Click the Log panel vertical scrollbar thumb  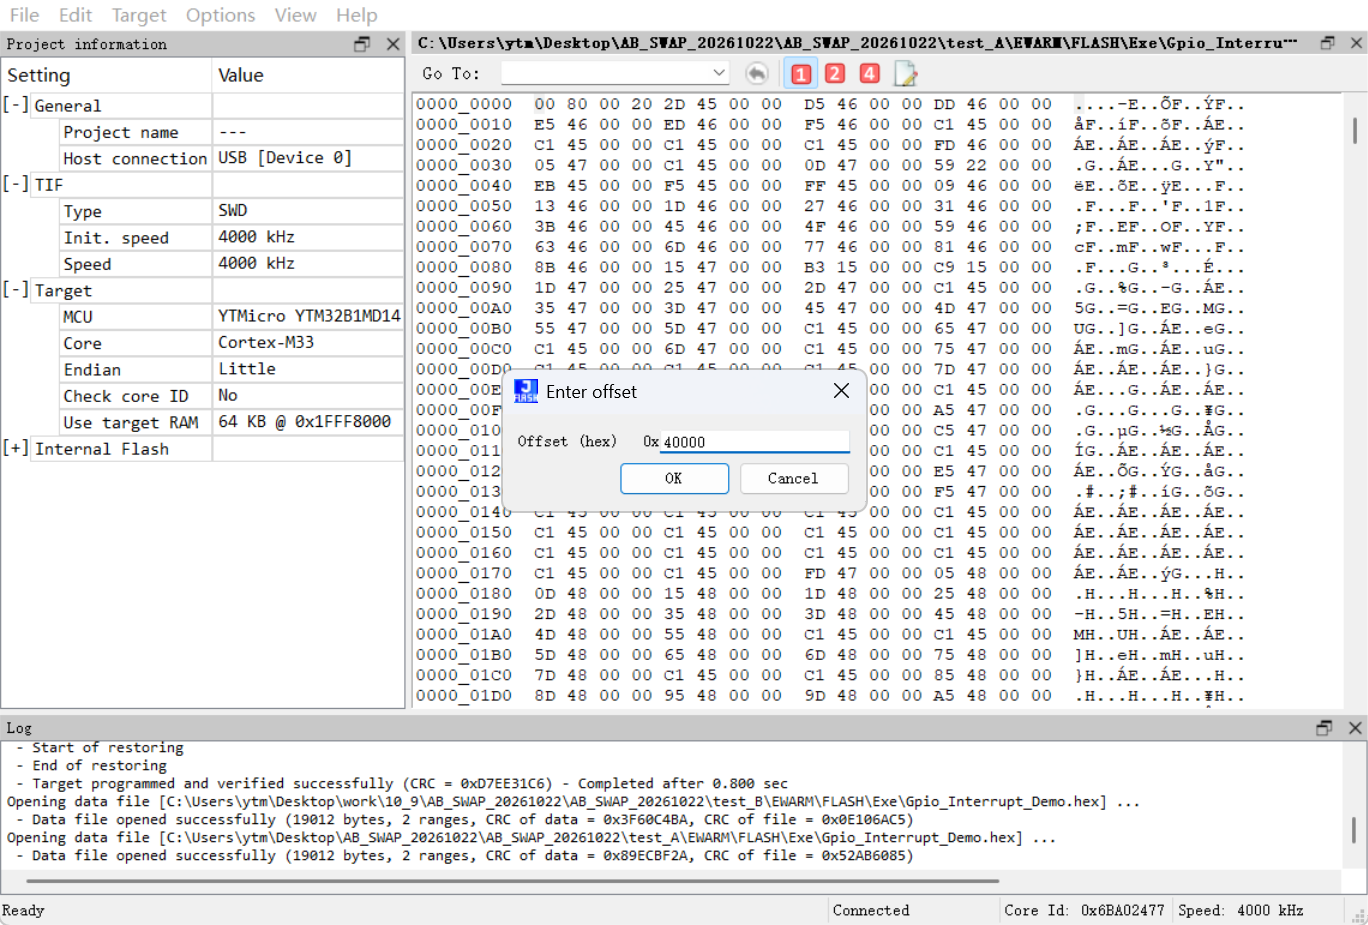point(1354,830)
